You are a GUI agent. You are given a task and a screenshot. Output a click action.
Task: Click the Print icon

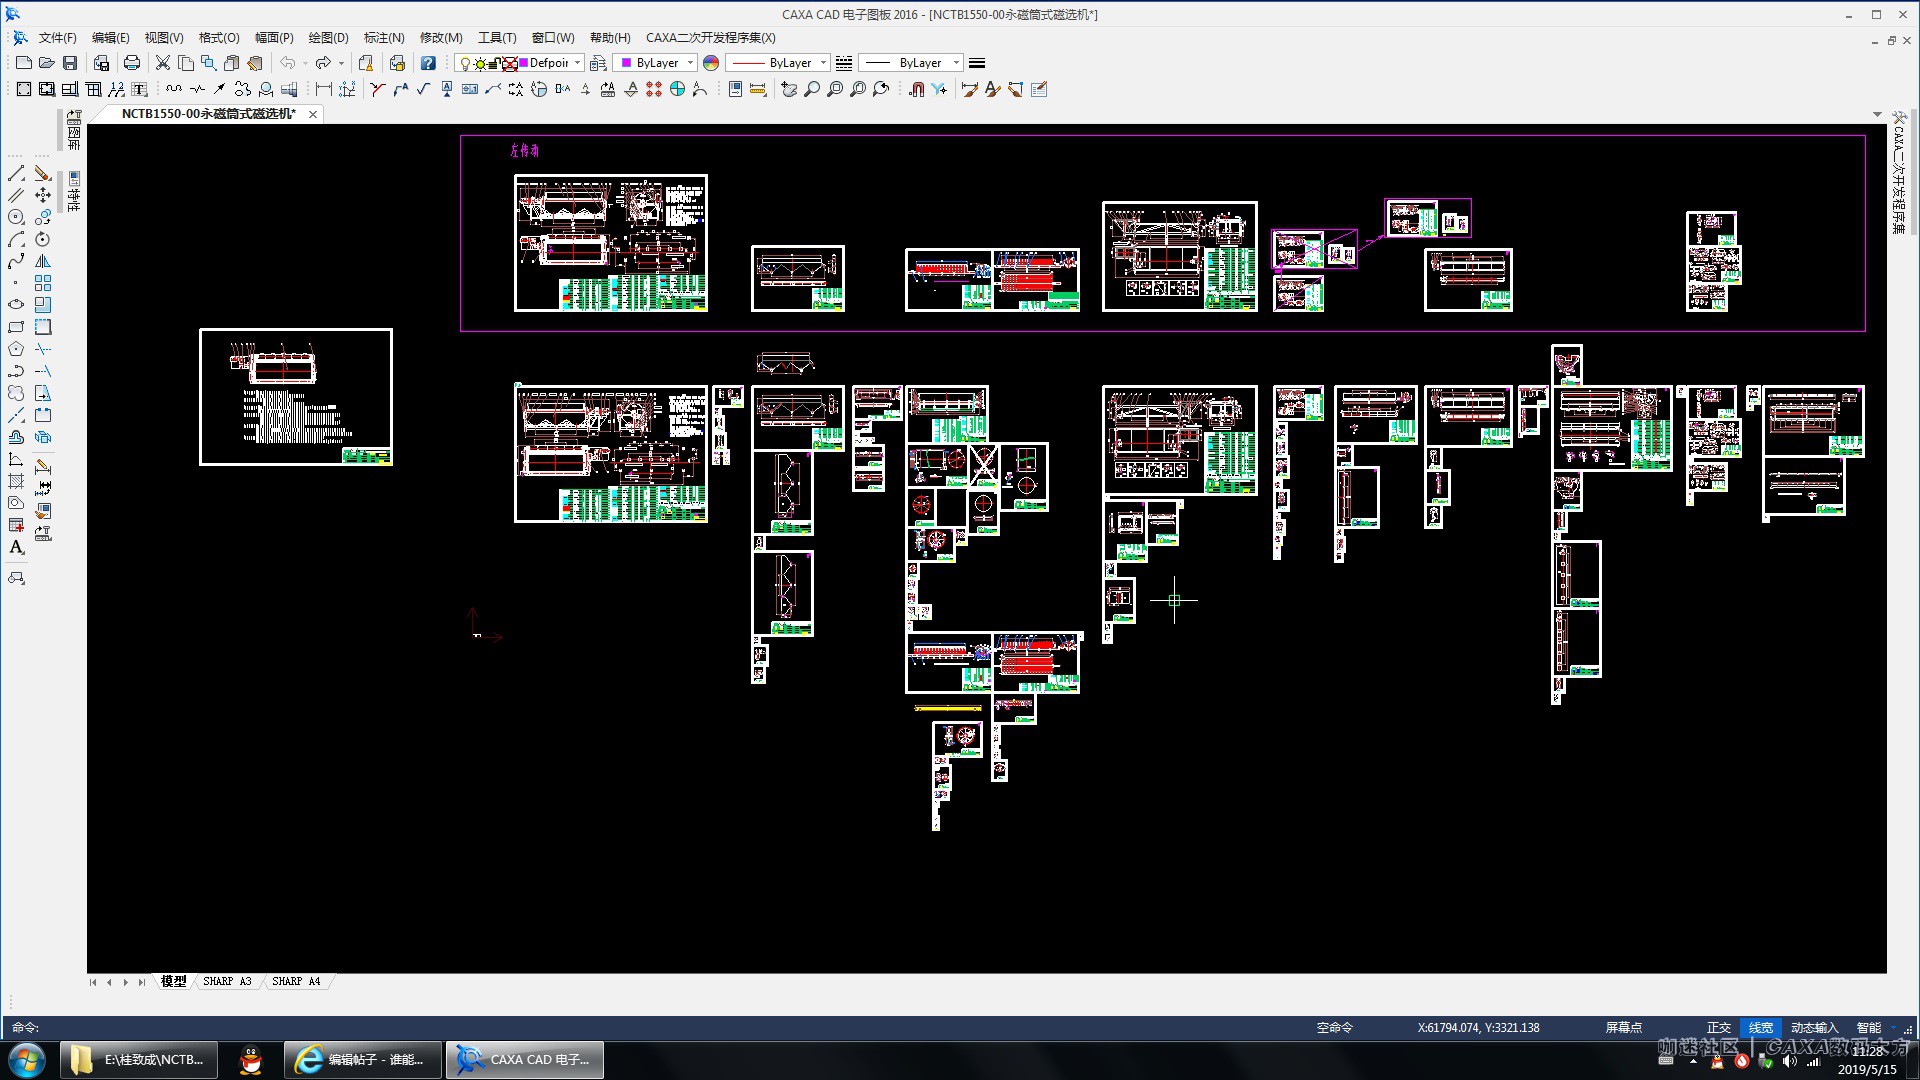click(132, 63)
